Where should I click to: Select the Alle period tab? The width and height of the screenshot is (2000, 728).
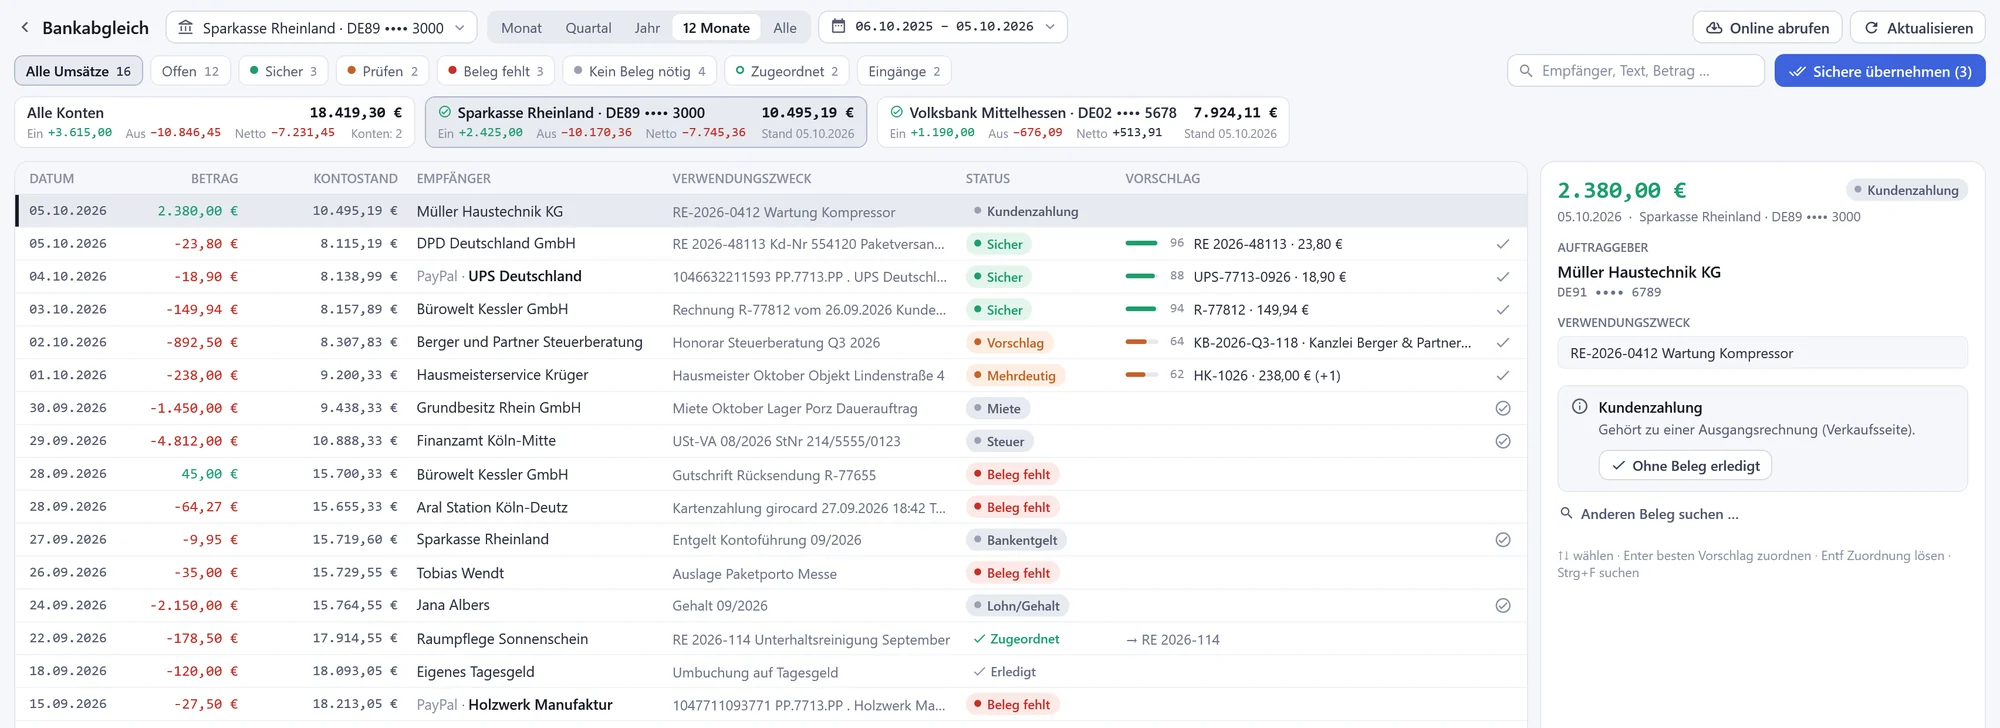[785, 28]
